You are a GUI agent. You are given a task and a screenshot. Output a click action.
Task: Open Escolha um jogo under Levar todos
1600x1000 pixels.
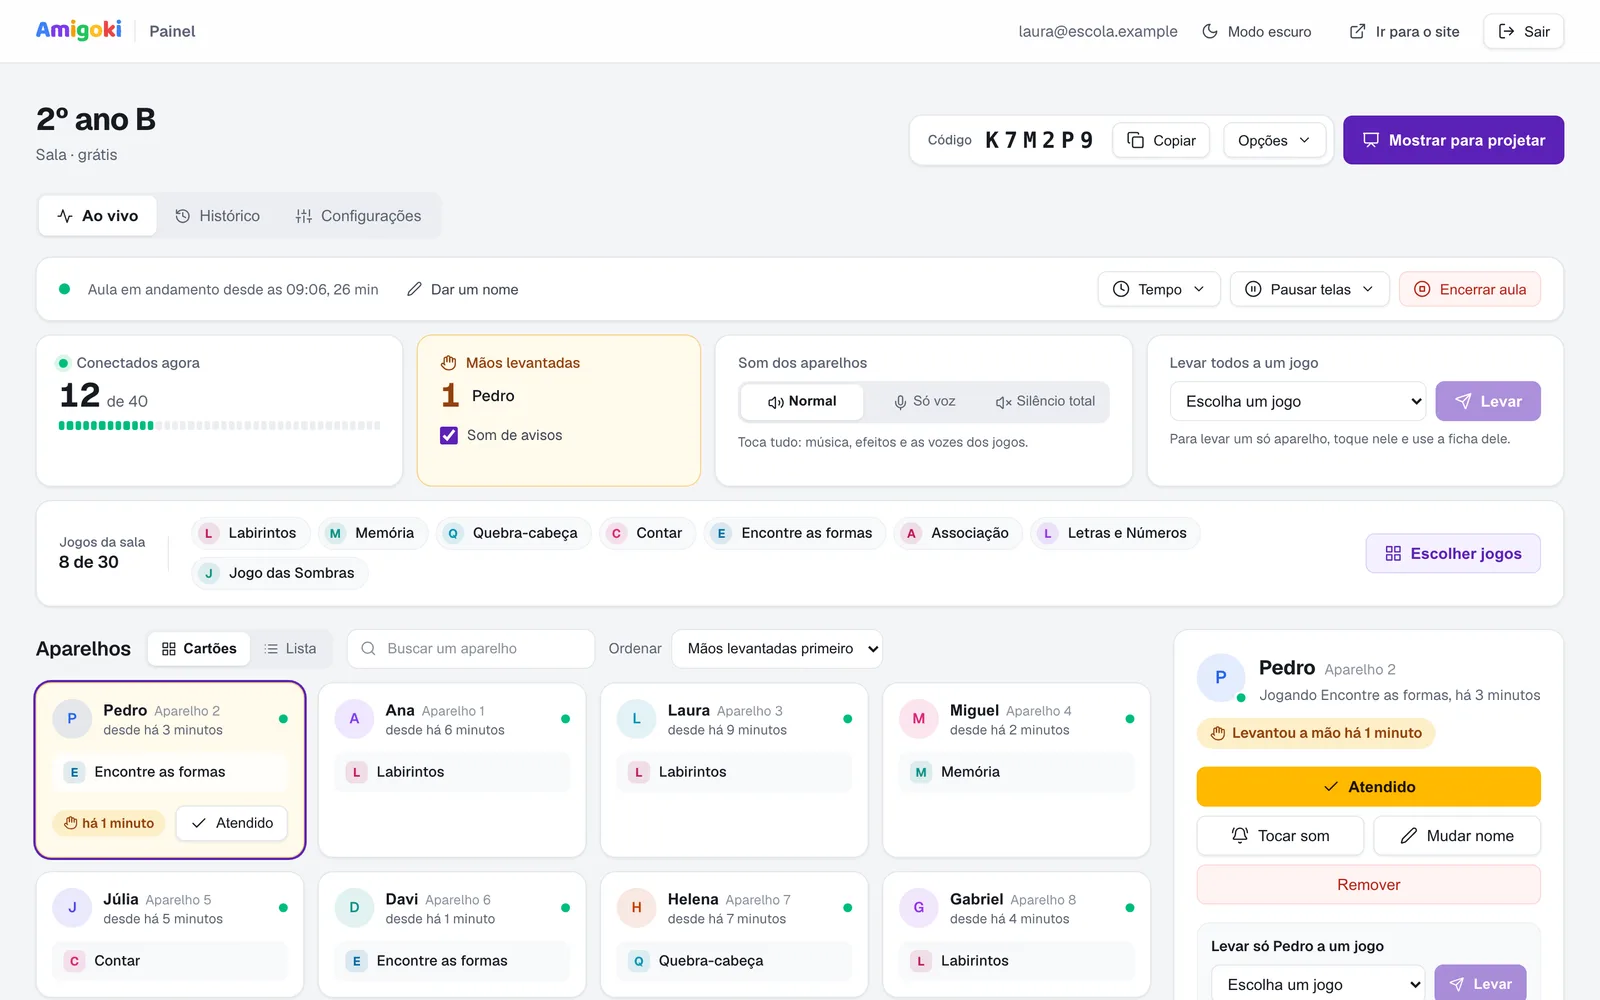tap(1298, 401)
